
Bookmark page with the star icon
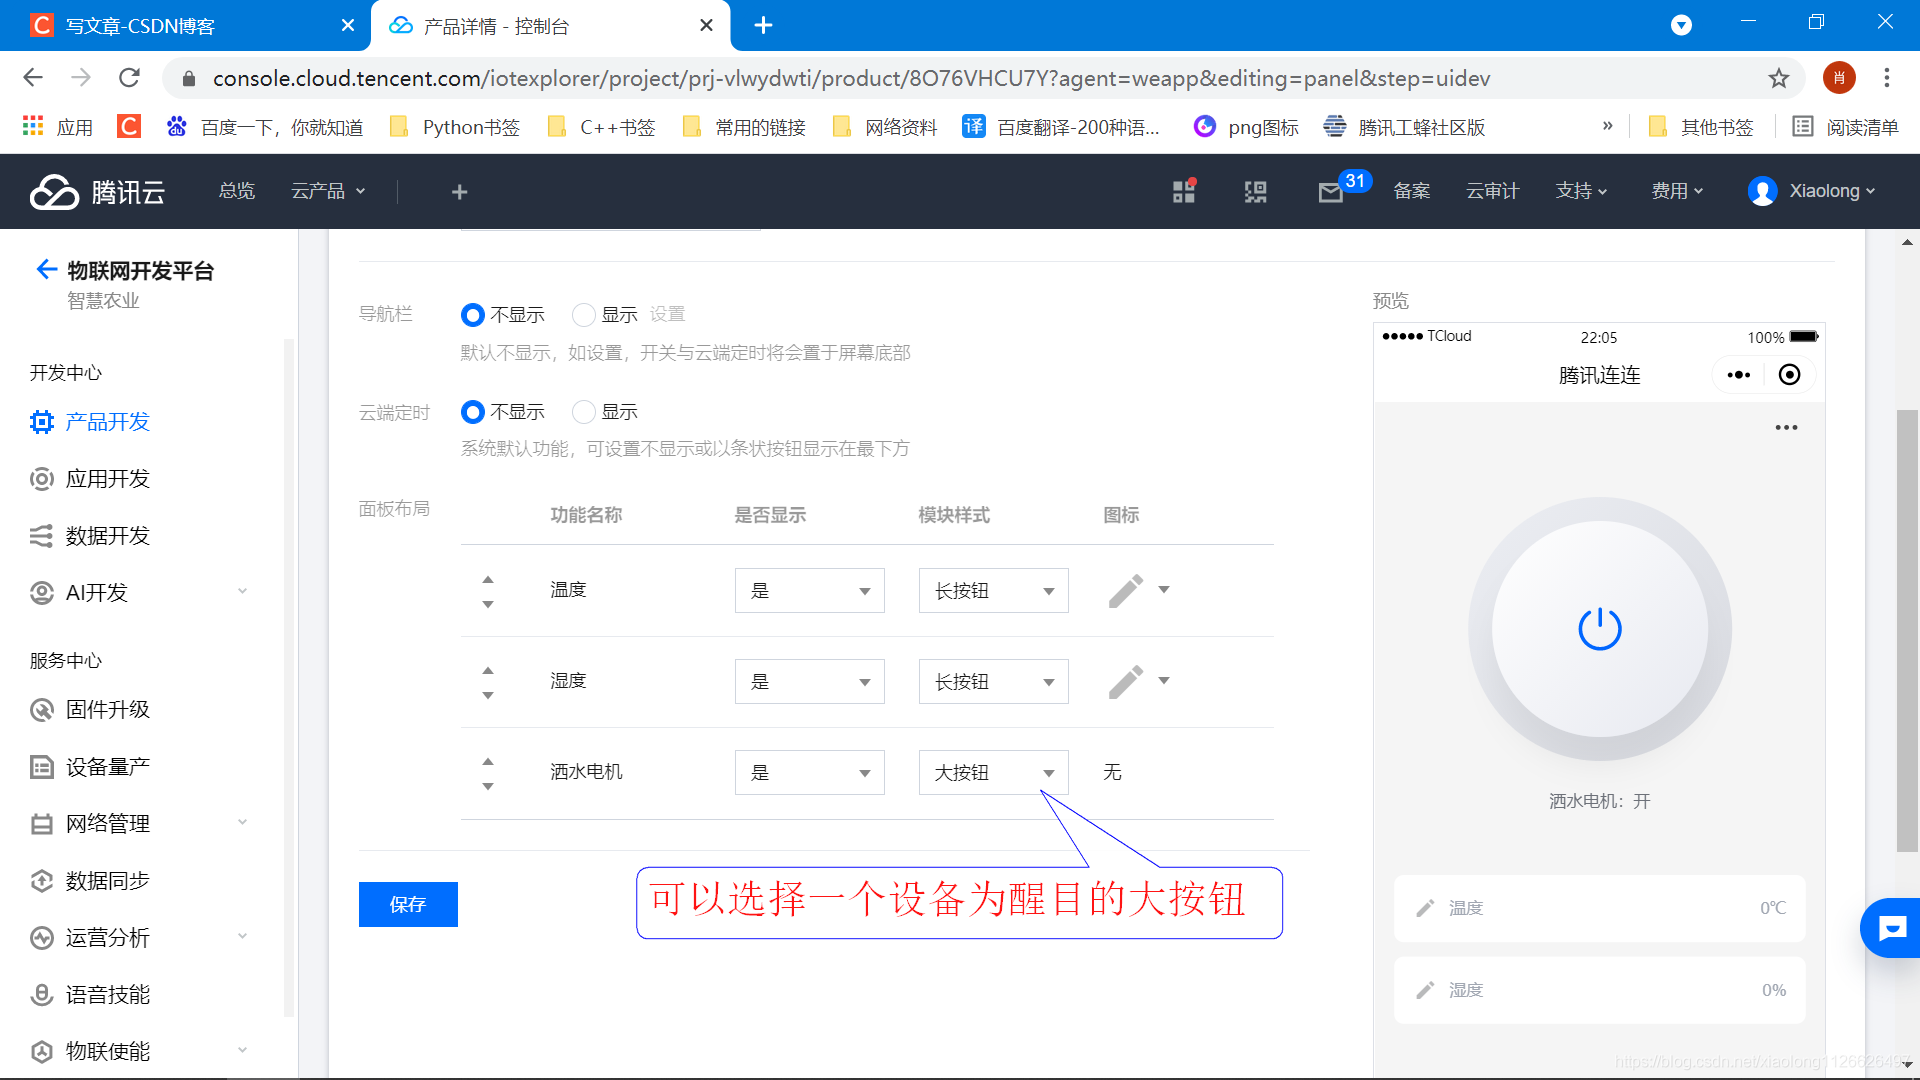[x=1778, y=78]
